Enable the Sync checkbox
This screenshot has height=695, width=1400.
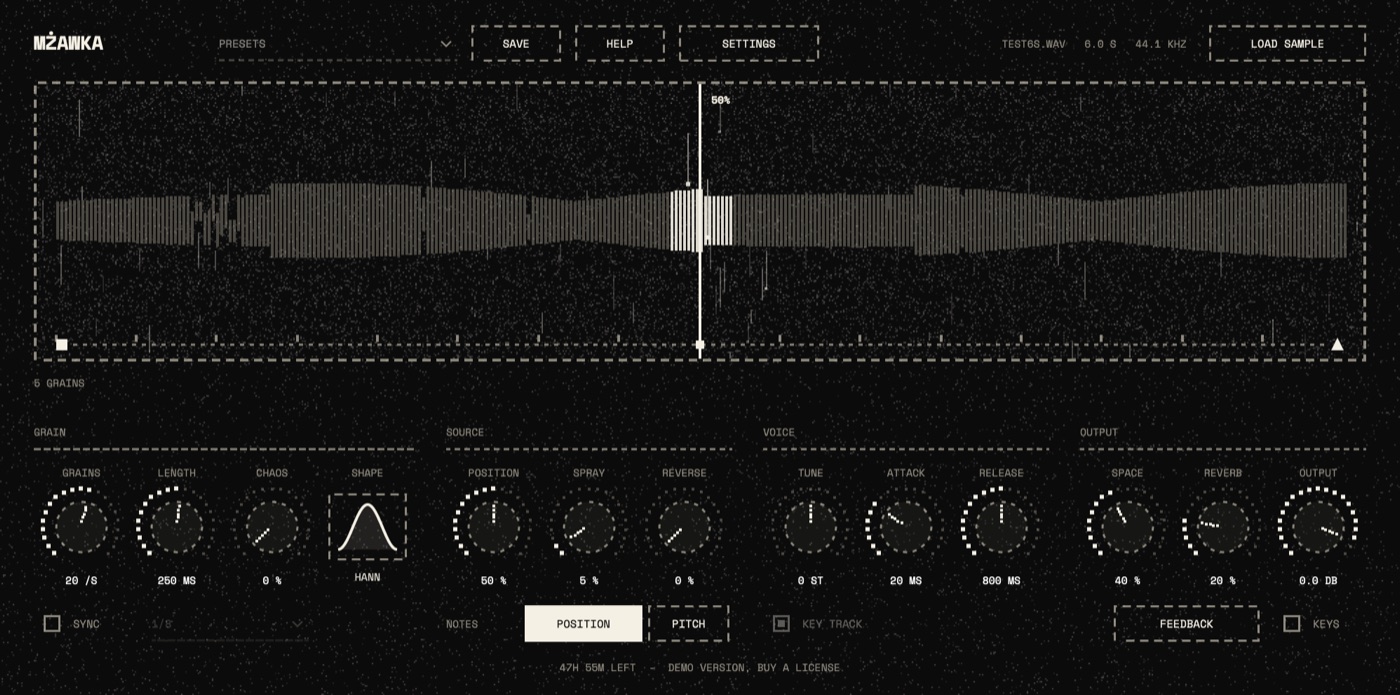[x=52, y=624]
